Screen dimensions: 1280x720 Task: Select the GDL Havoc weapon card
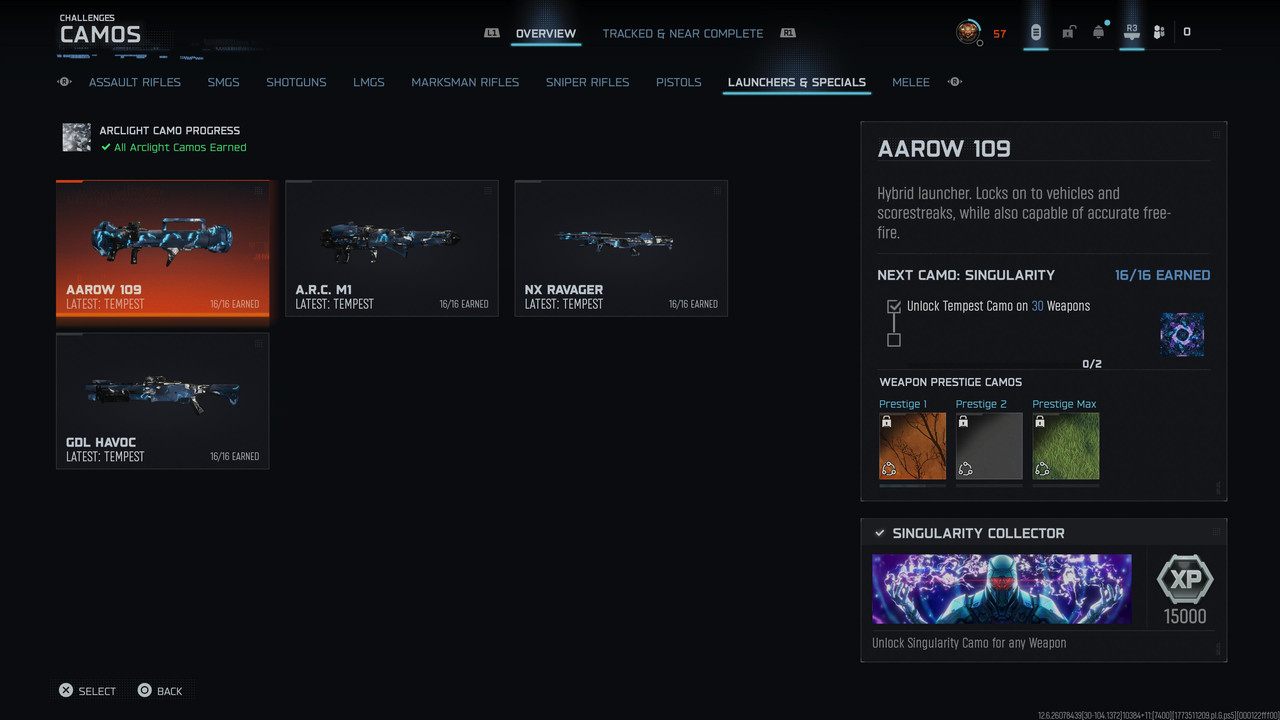pos(163,401)
